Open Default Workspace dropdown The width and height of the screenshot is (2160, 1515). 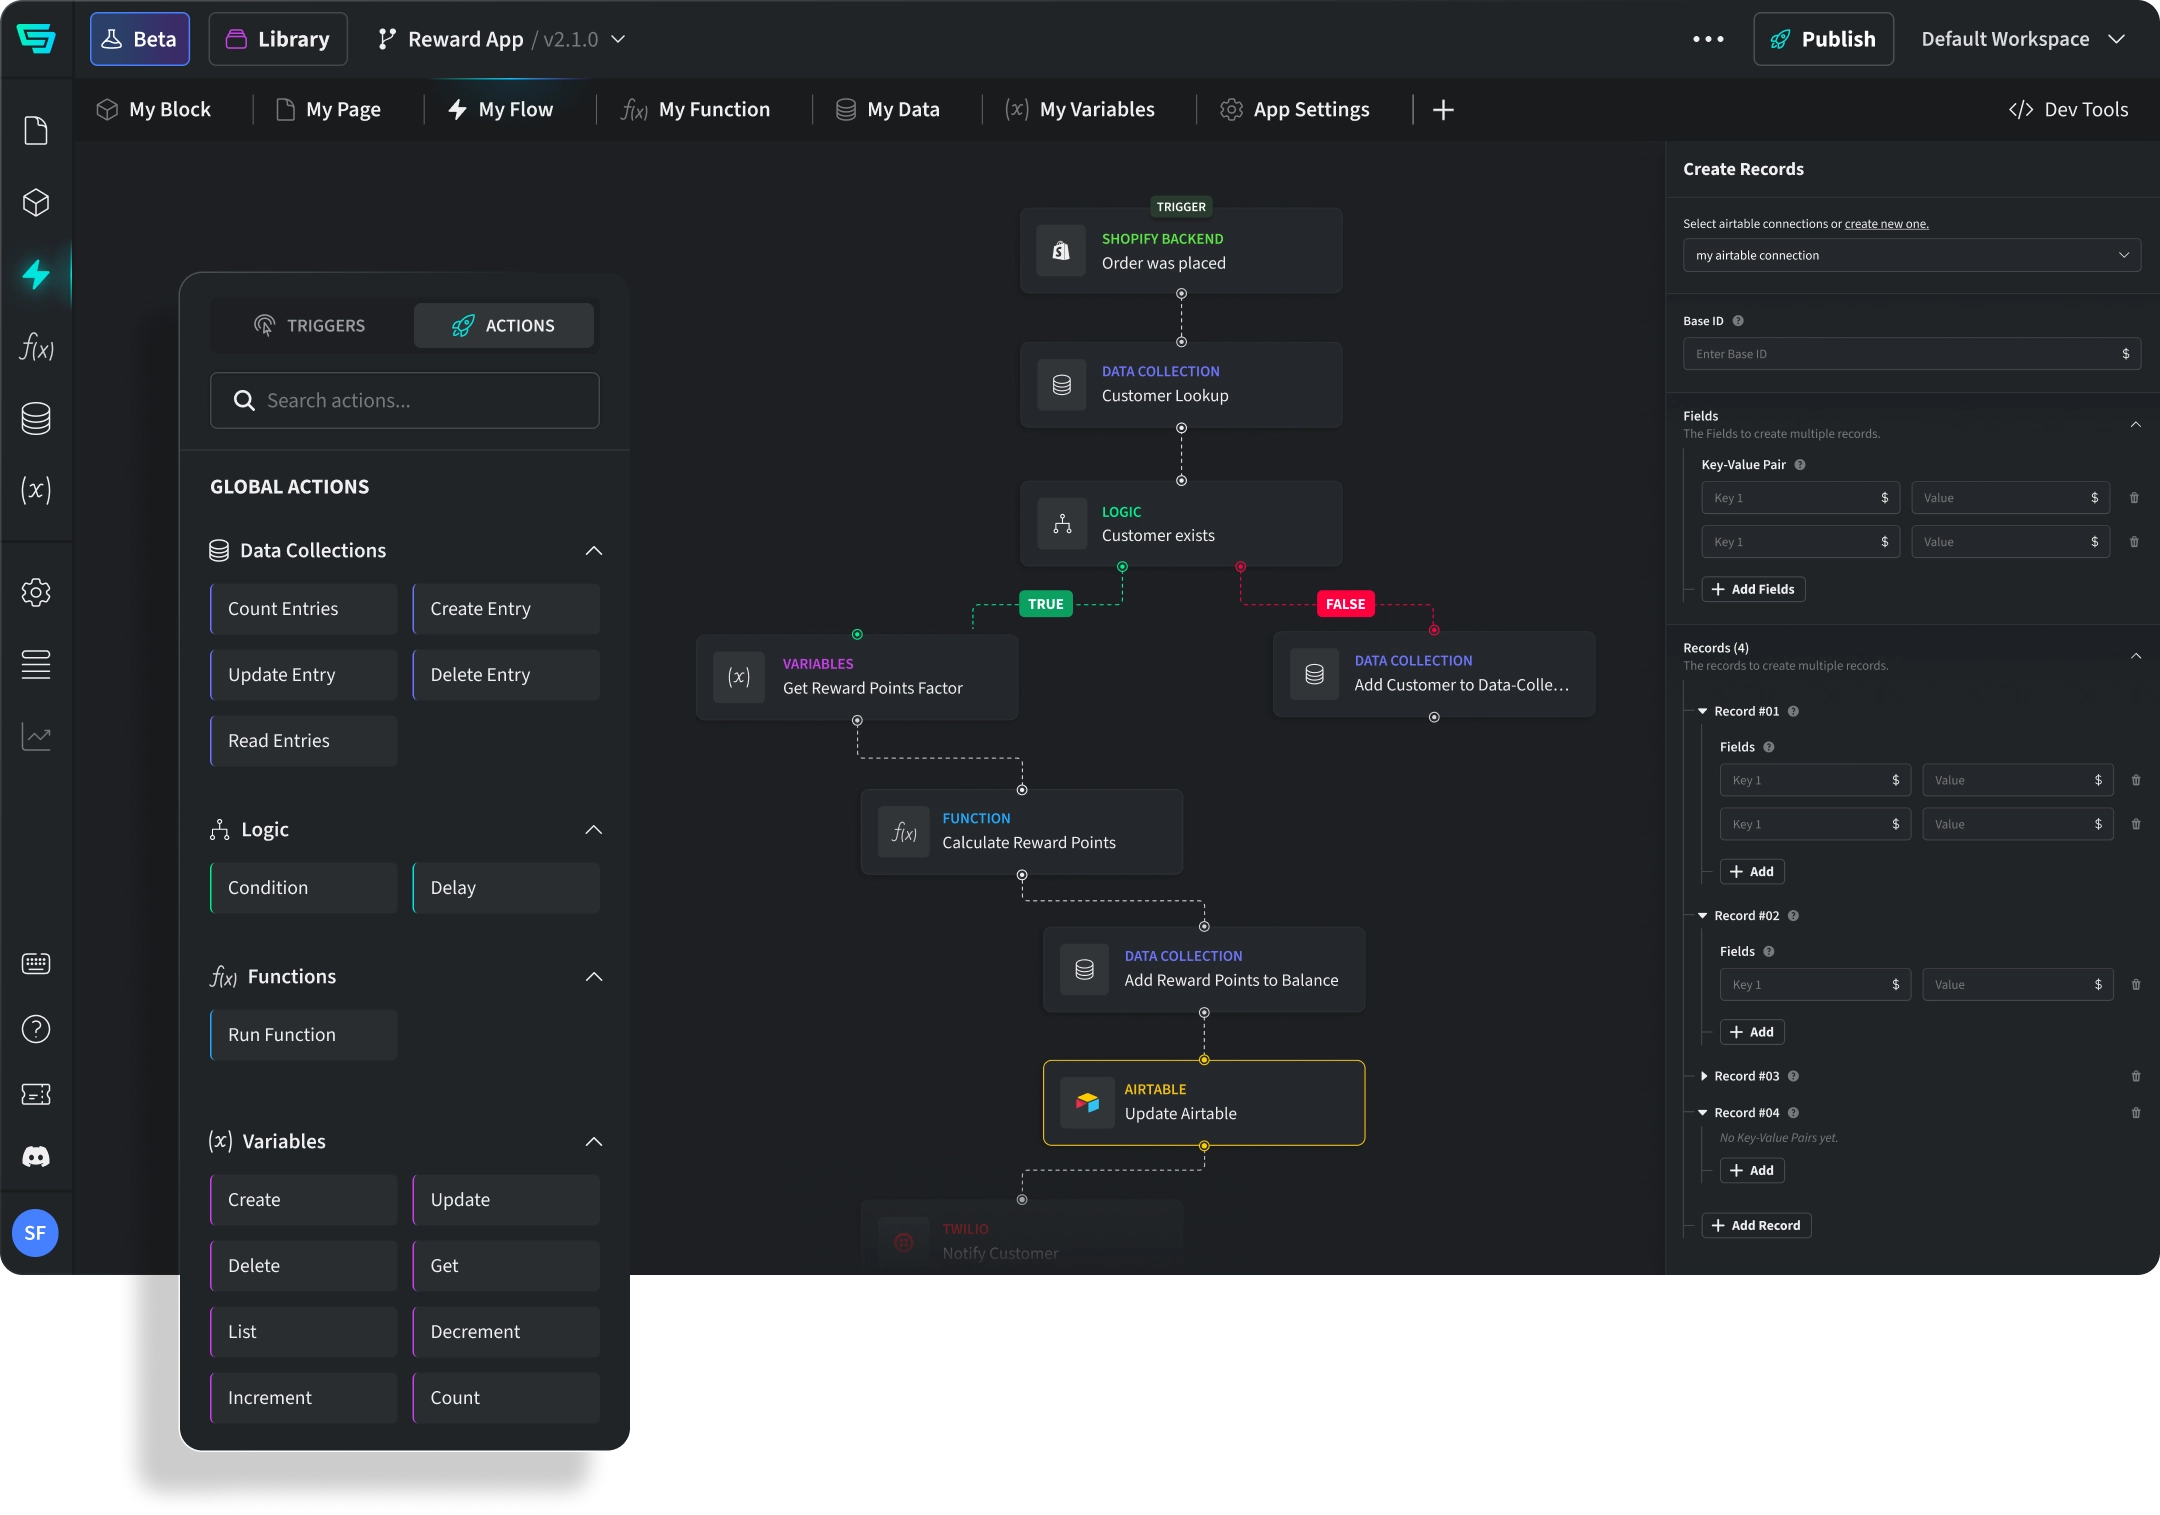click(x=2022, y=39)
